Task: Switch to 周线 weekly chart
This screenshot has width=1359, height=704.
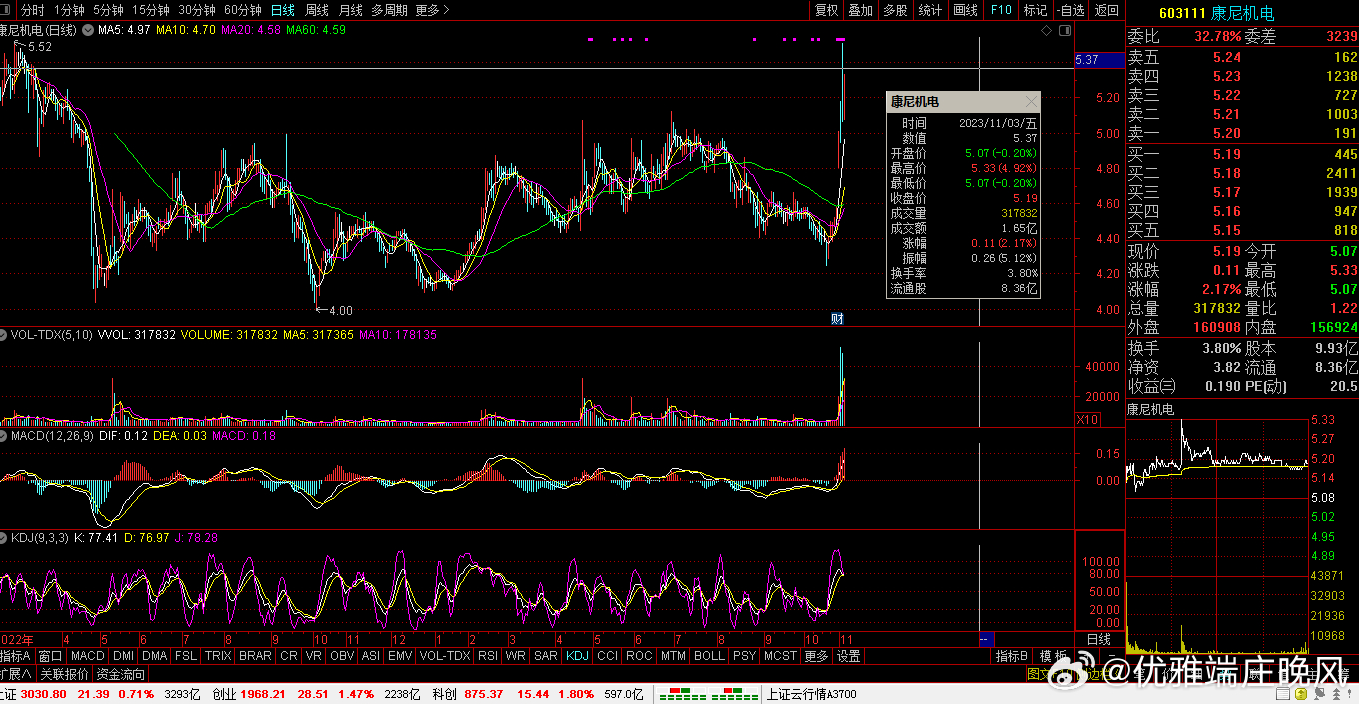Action: [x=317, y=10]
